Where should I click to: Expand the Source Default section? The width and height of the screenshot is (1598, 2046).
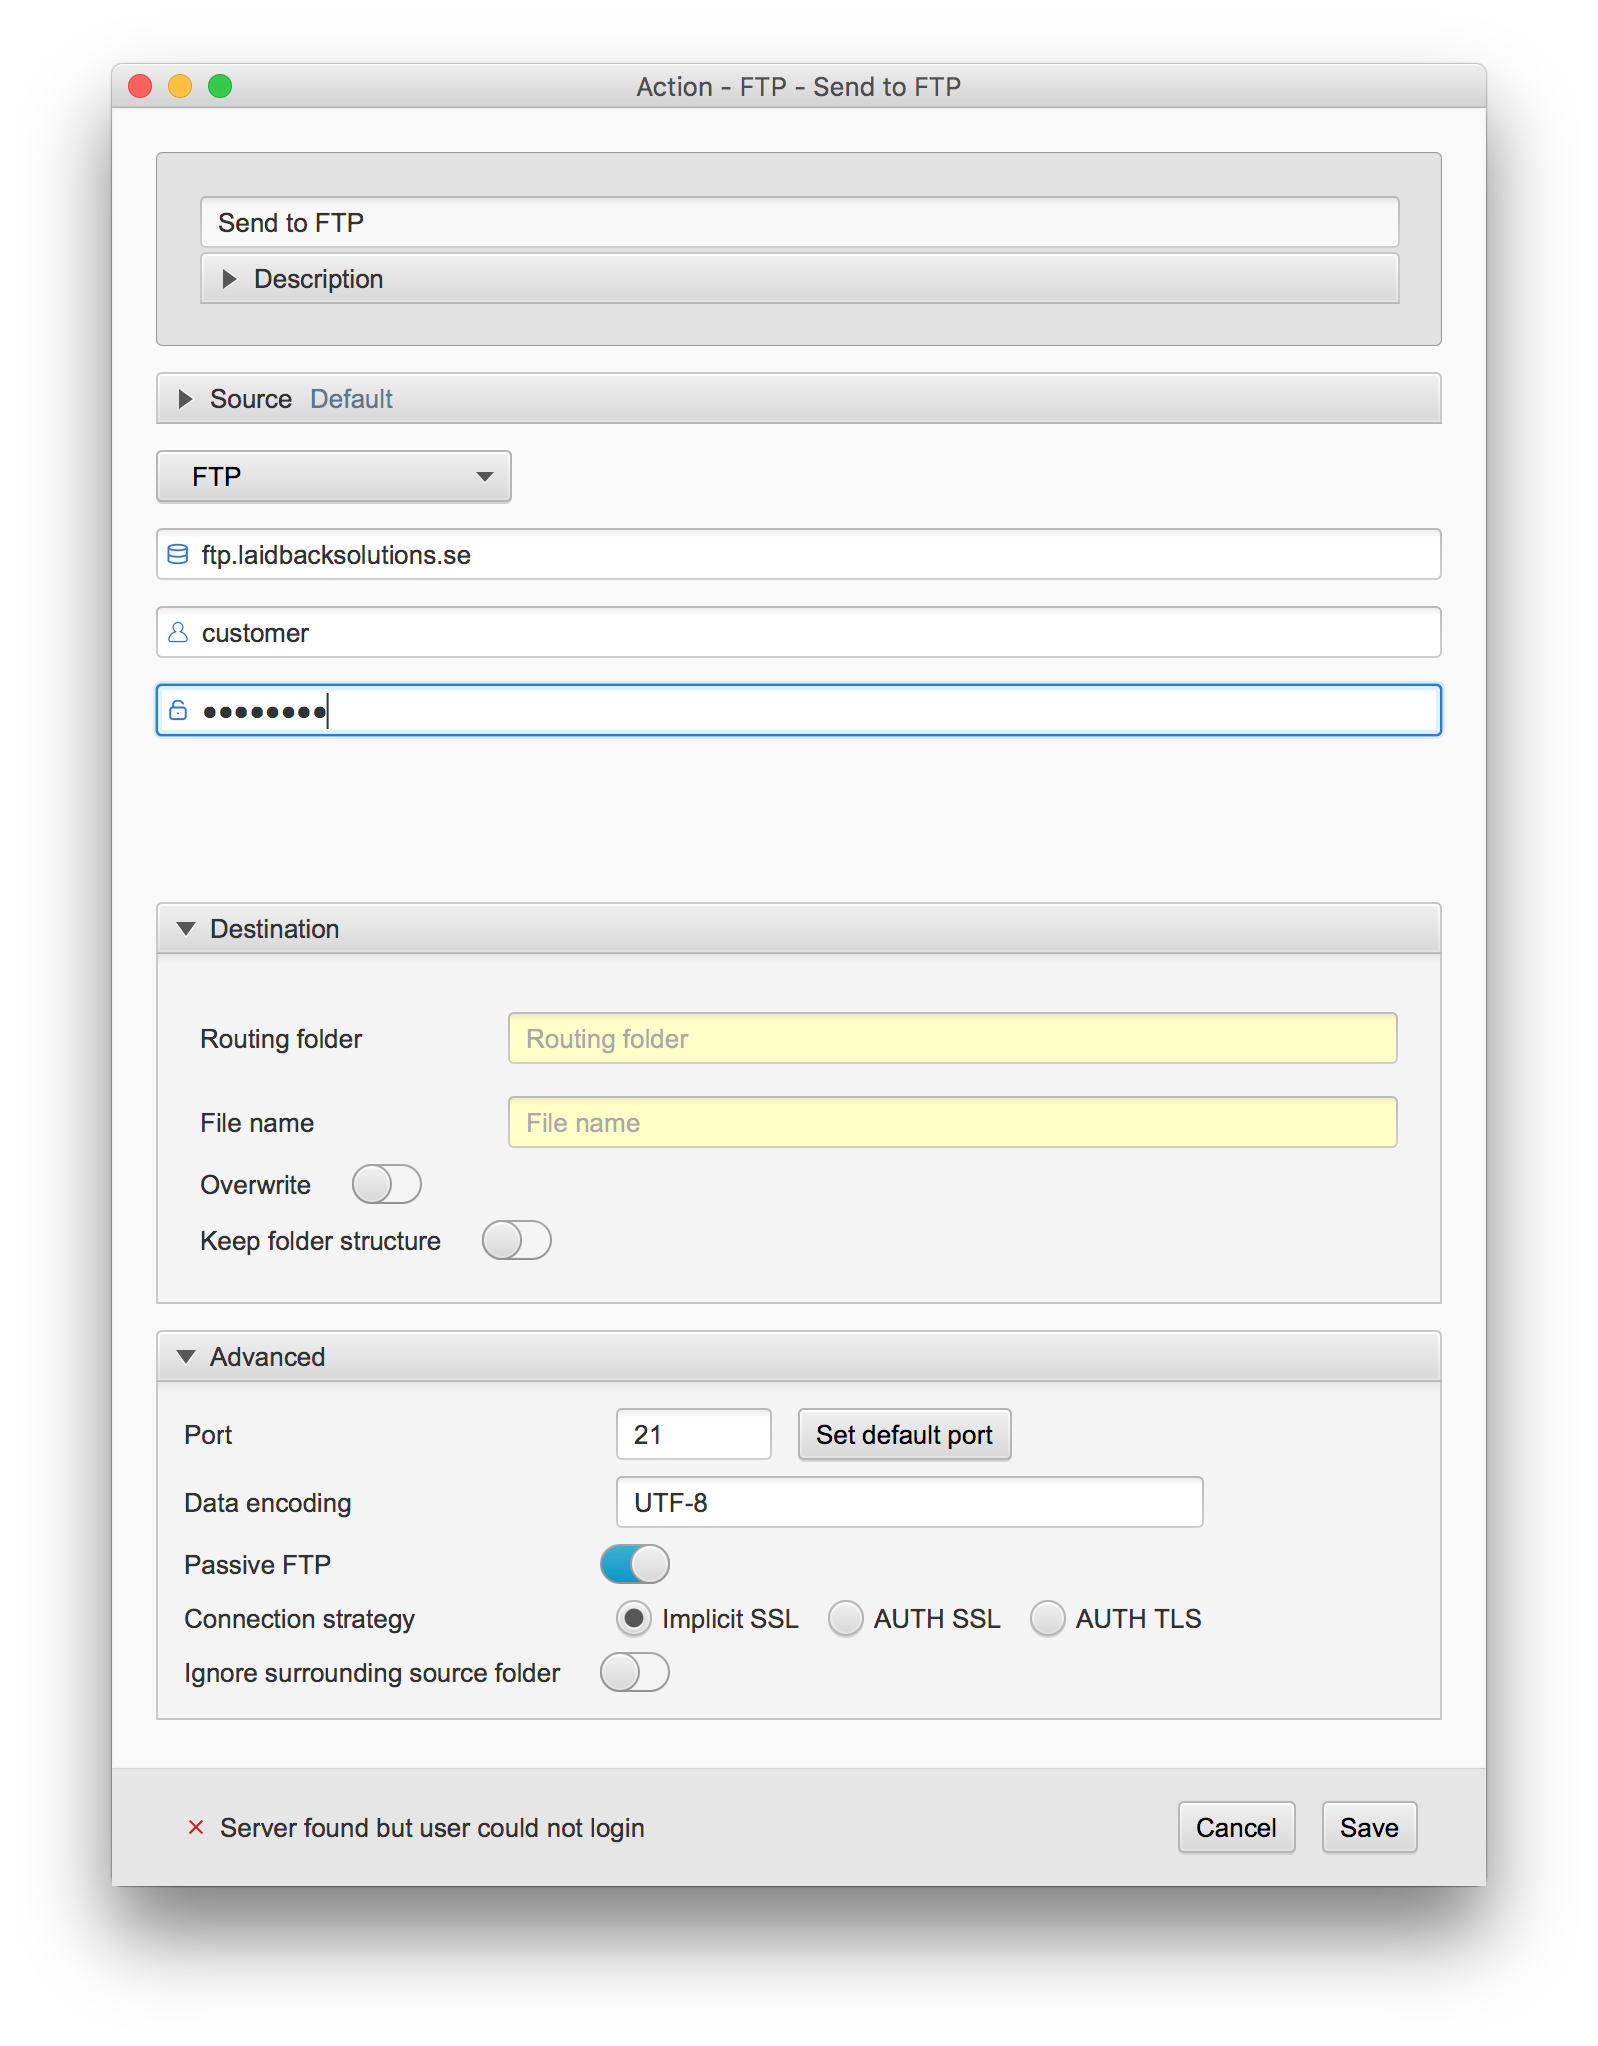pyautogui.click(x=799, y=399)
